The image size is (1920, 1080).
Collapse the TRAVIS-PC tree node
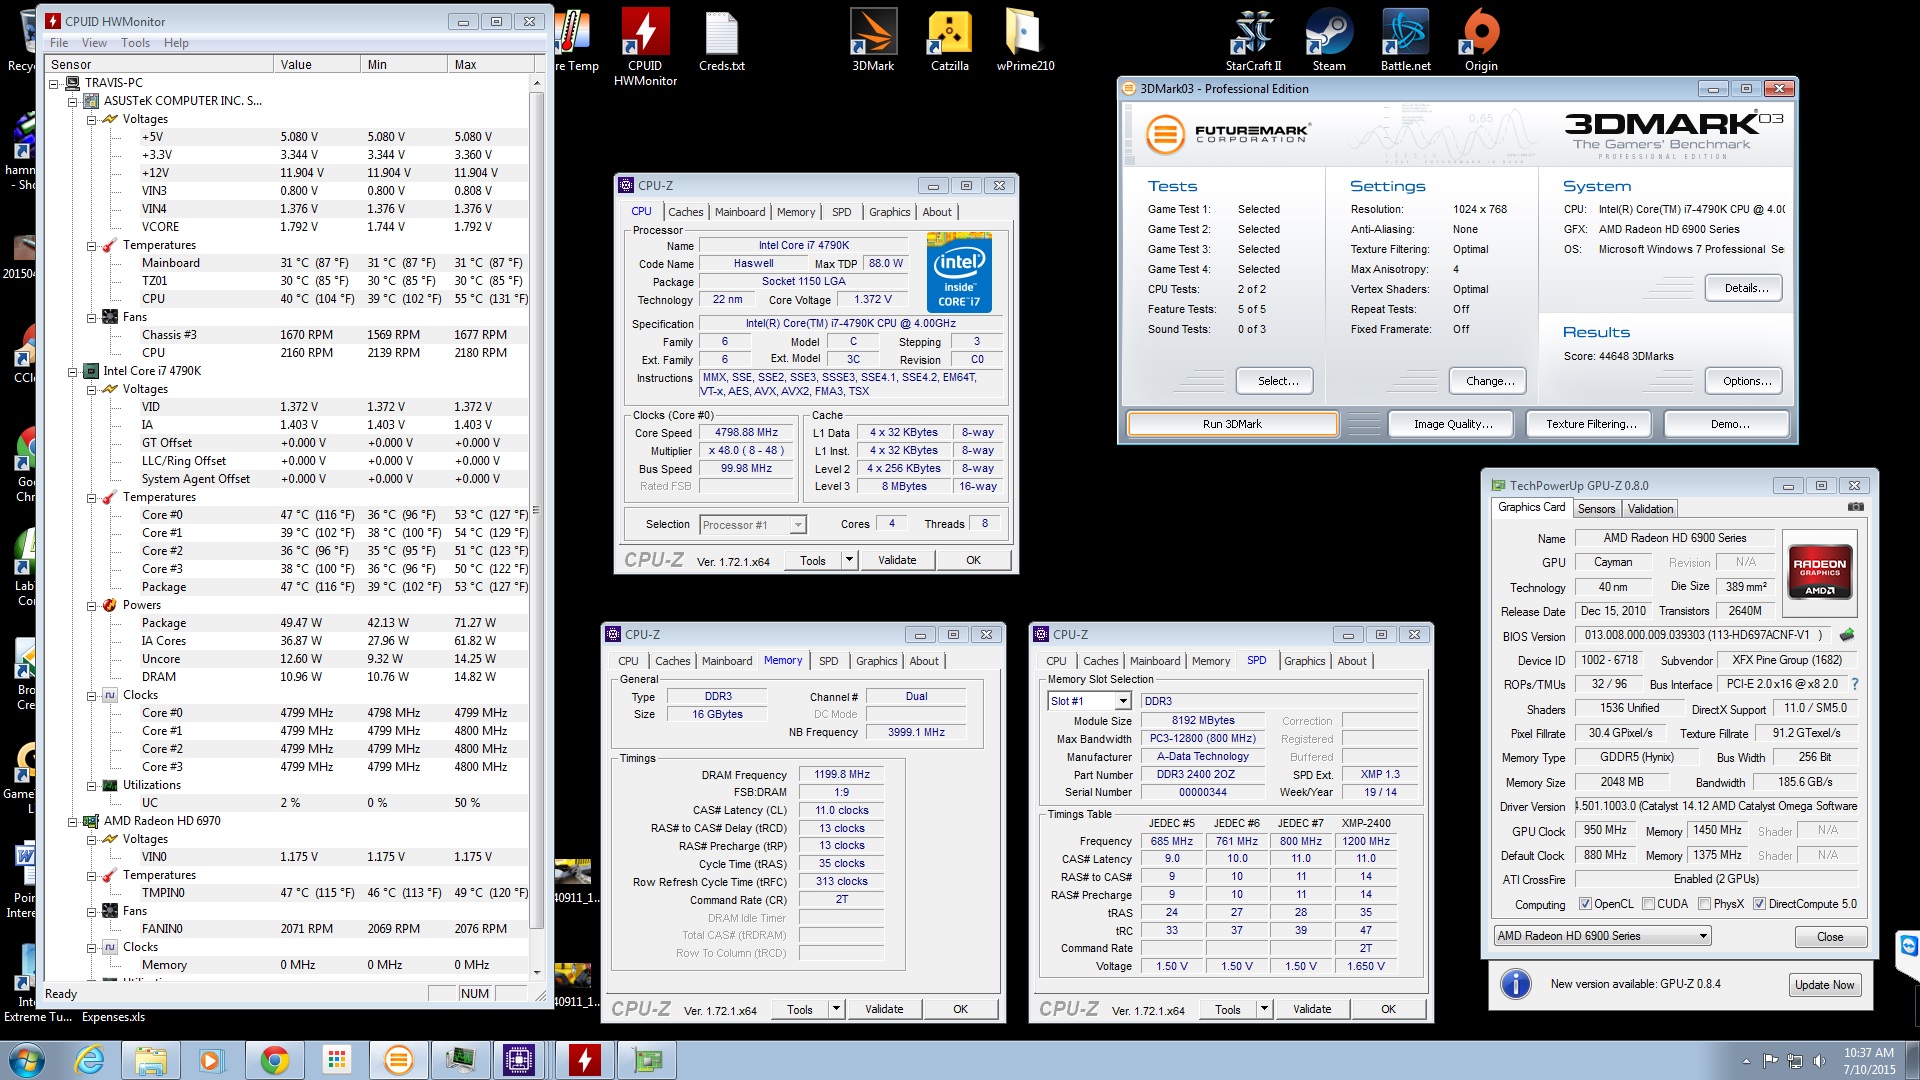pos(54,84)
